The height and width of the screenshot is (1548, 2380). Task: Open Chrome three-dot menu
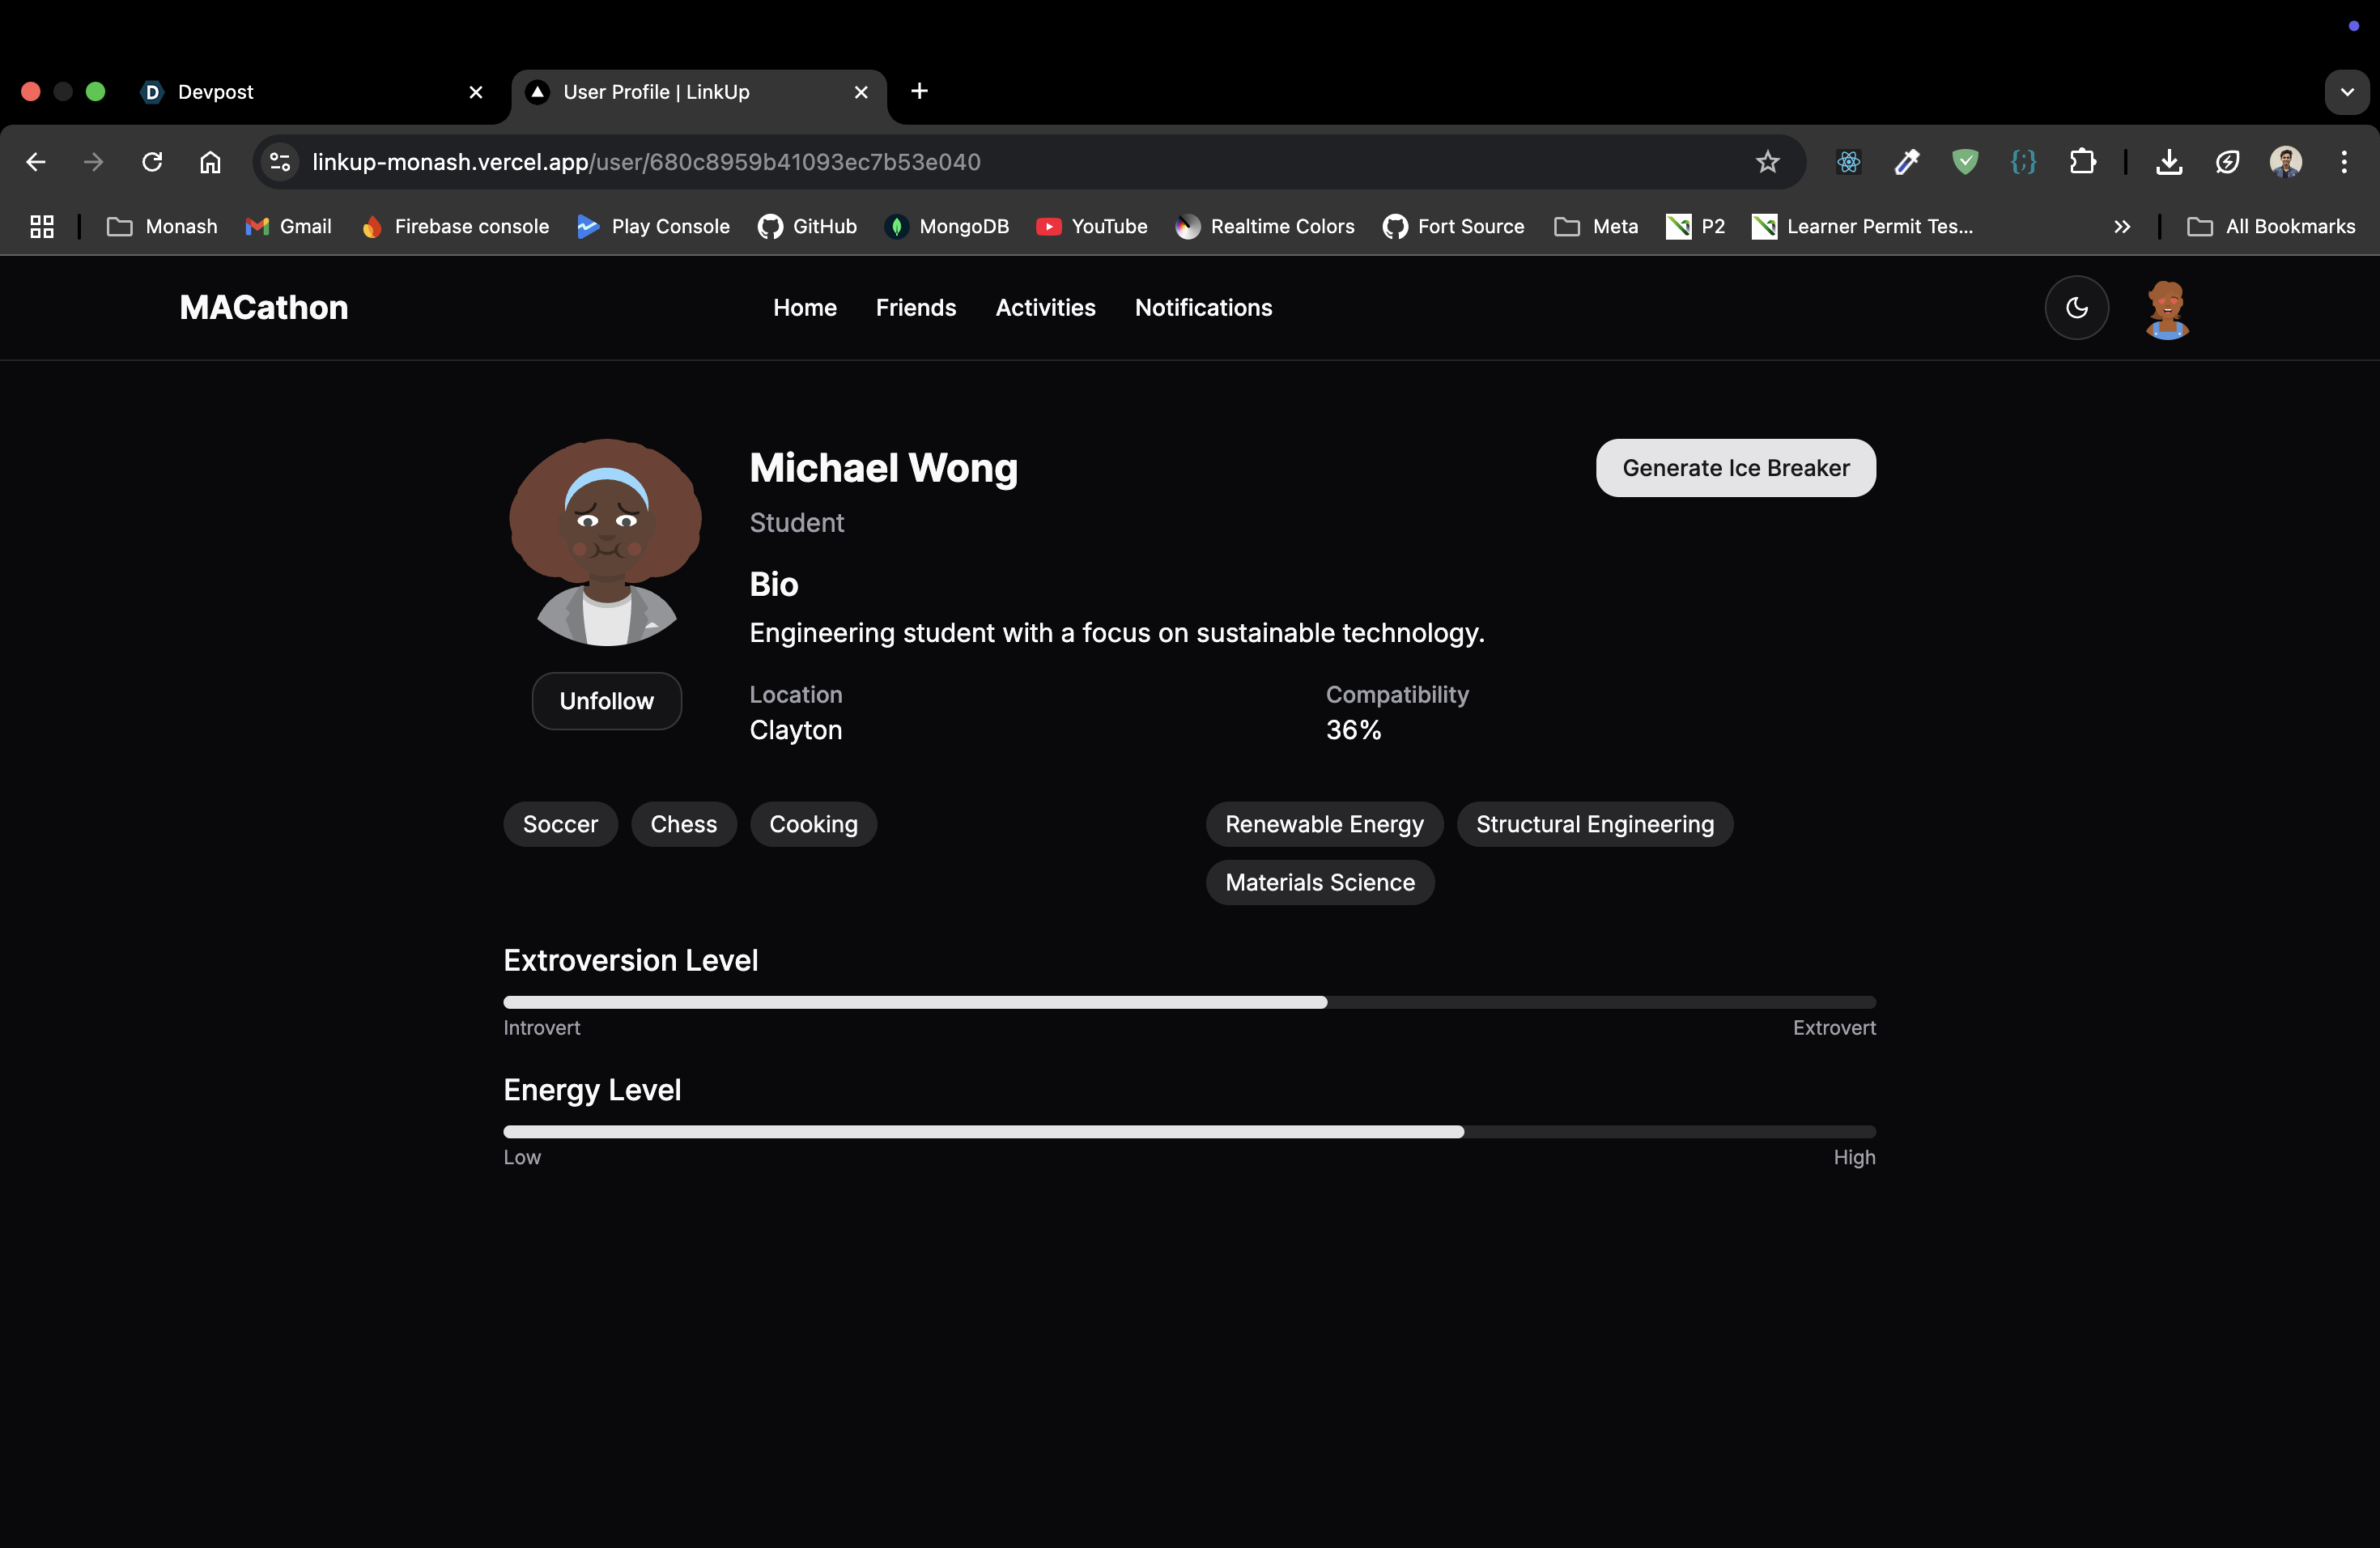coord(2343,162)
